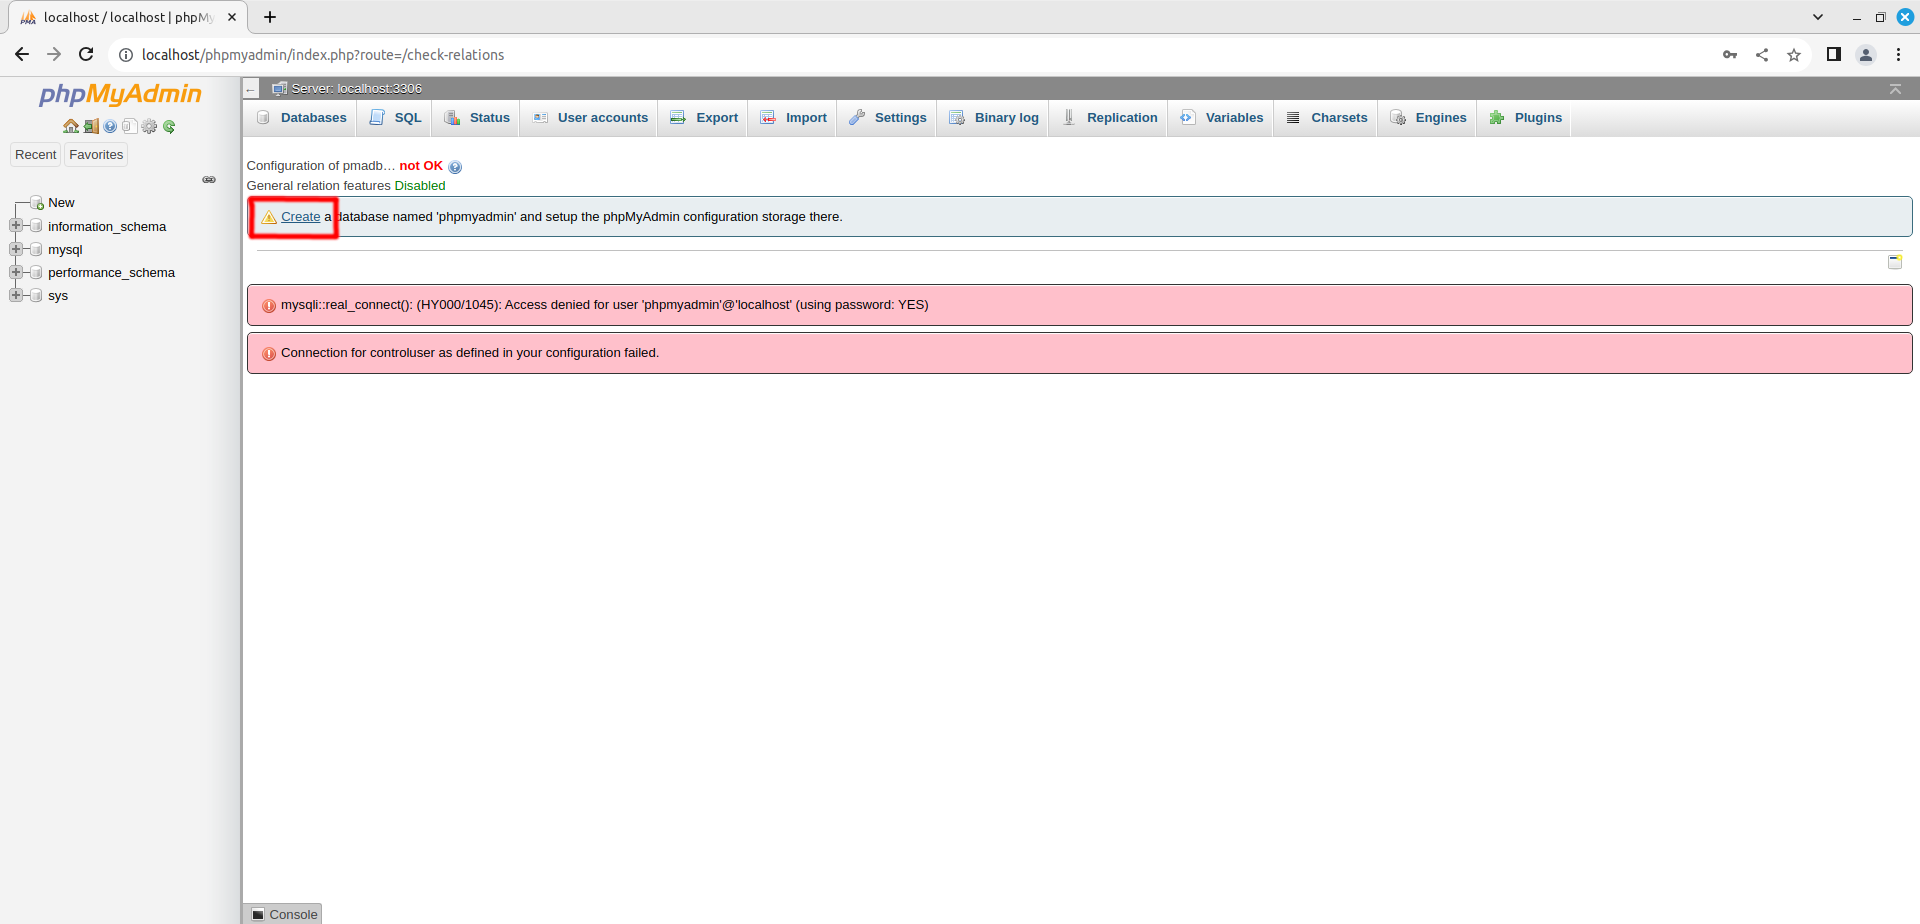Open the Settings tab
The image size is (1920, 924).
[x=888, y=118]
